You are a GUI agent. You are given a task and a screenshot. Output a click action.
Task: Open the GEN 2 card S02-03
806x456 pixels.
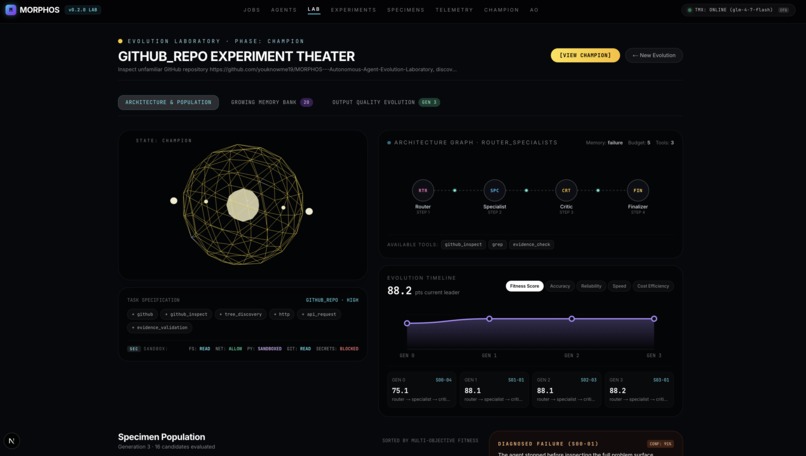click(566, 390)
